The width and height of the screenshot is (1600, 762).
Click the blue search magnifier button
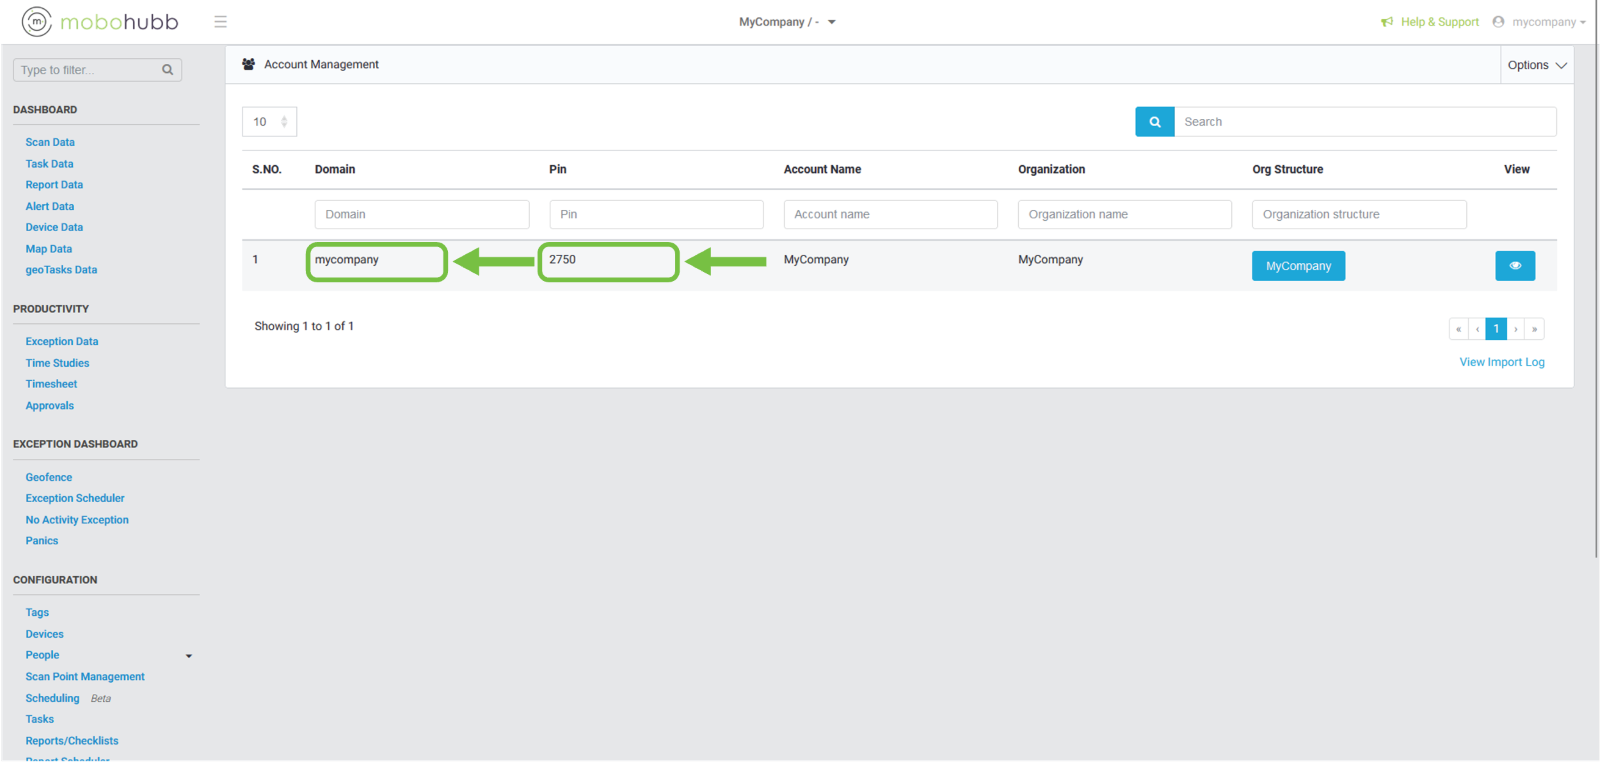pyautogui.click(x=1154, y=122)
